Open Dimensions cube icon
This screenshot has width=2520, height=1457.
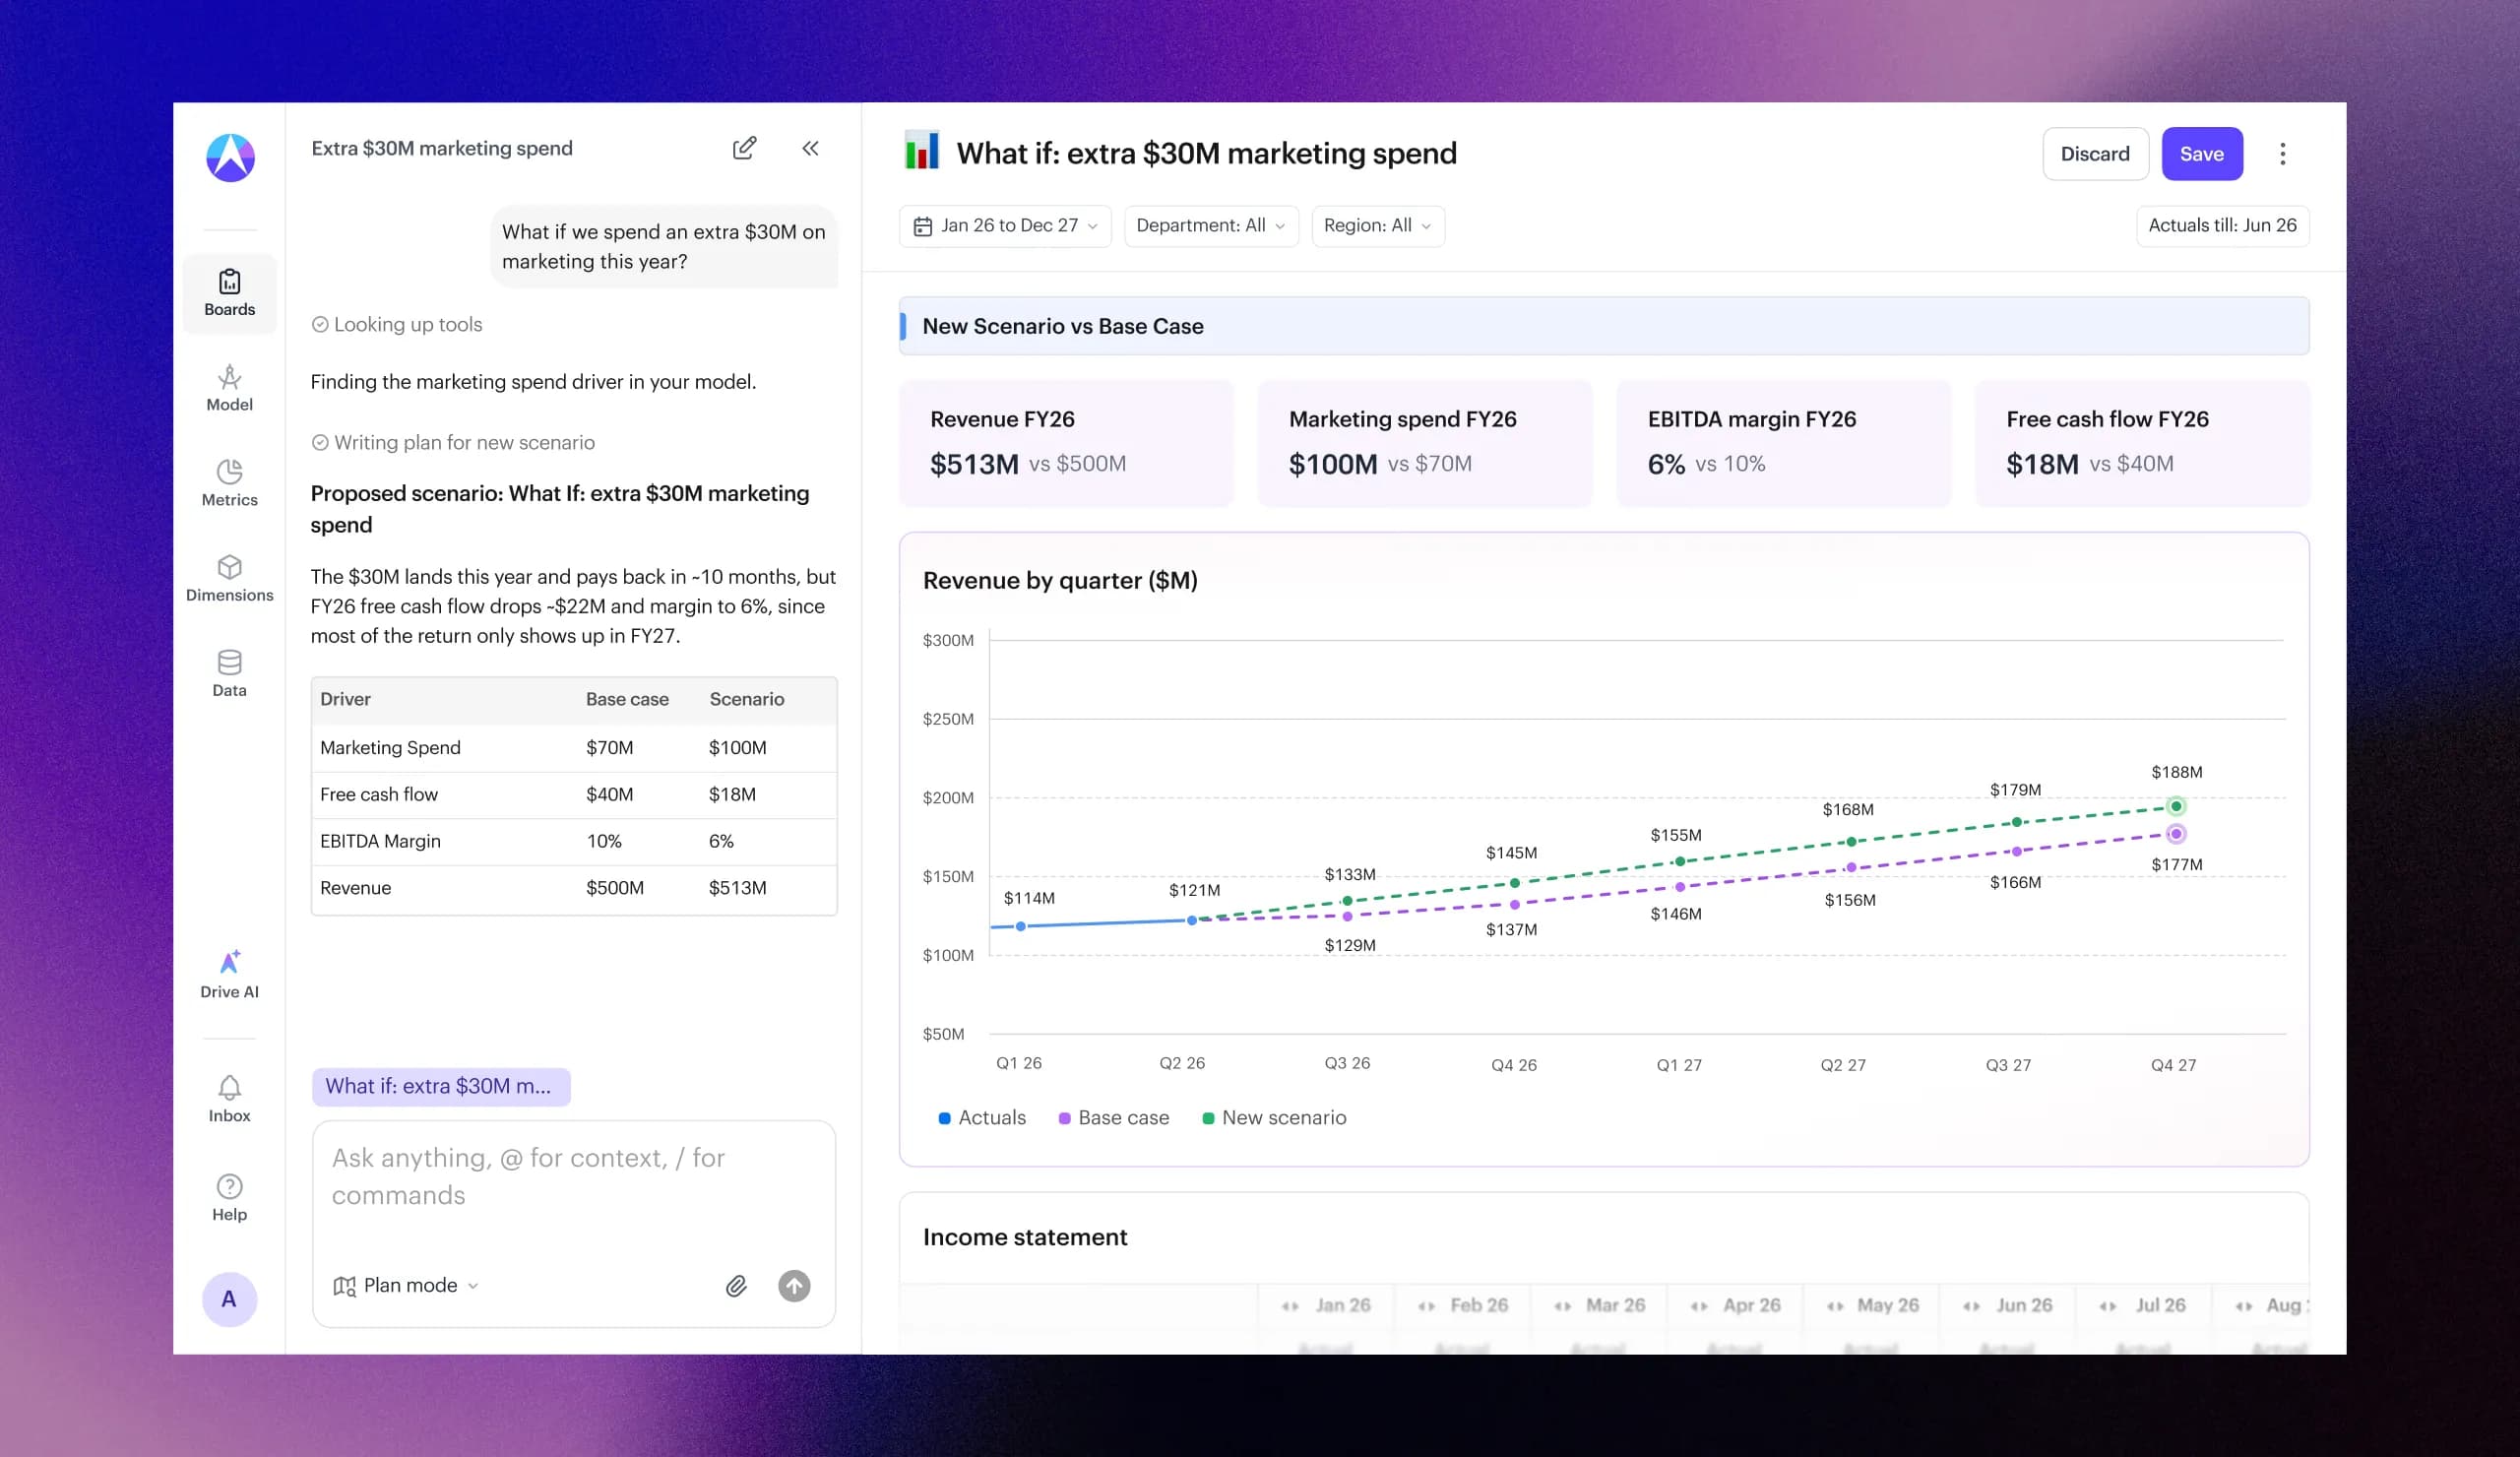229,567
